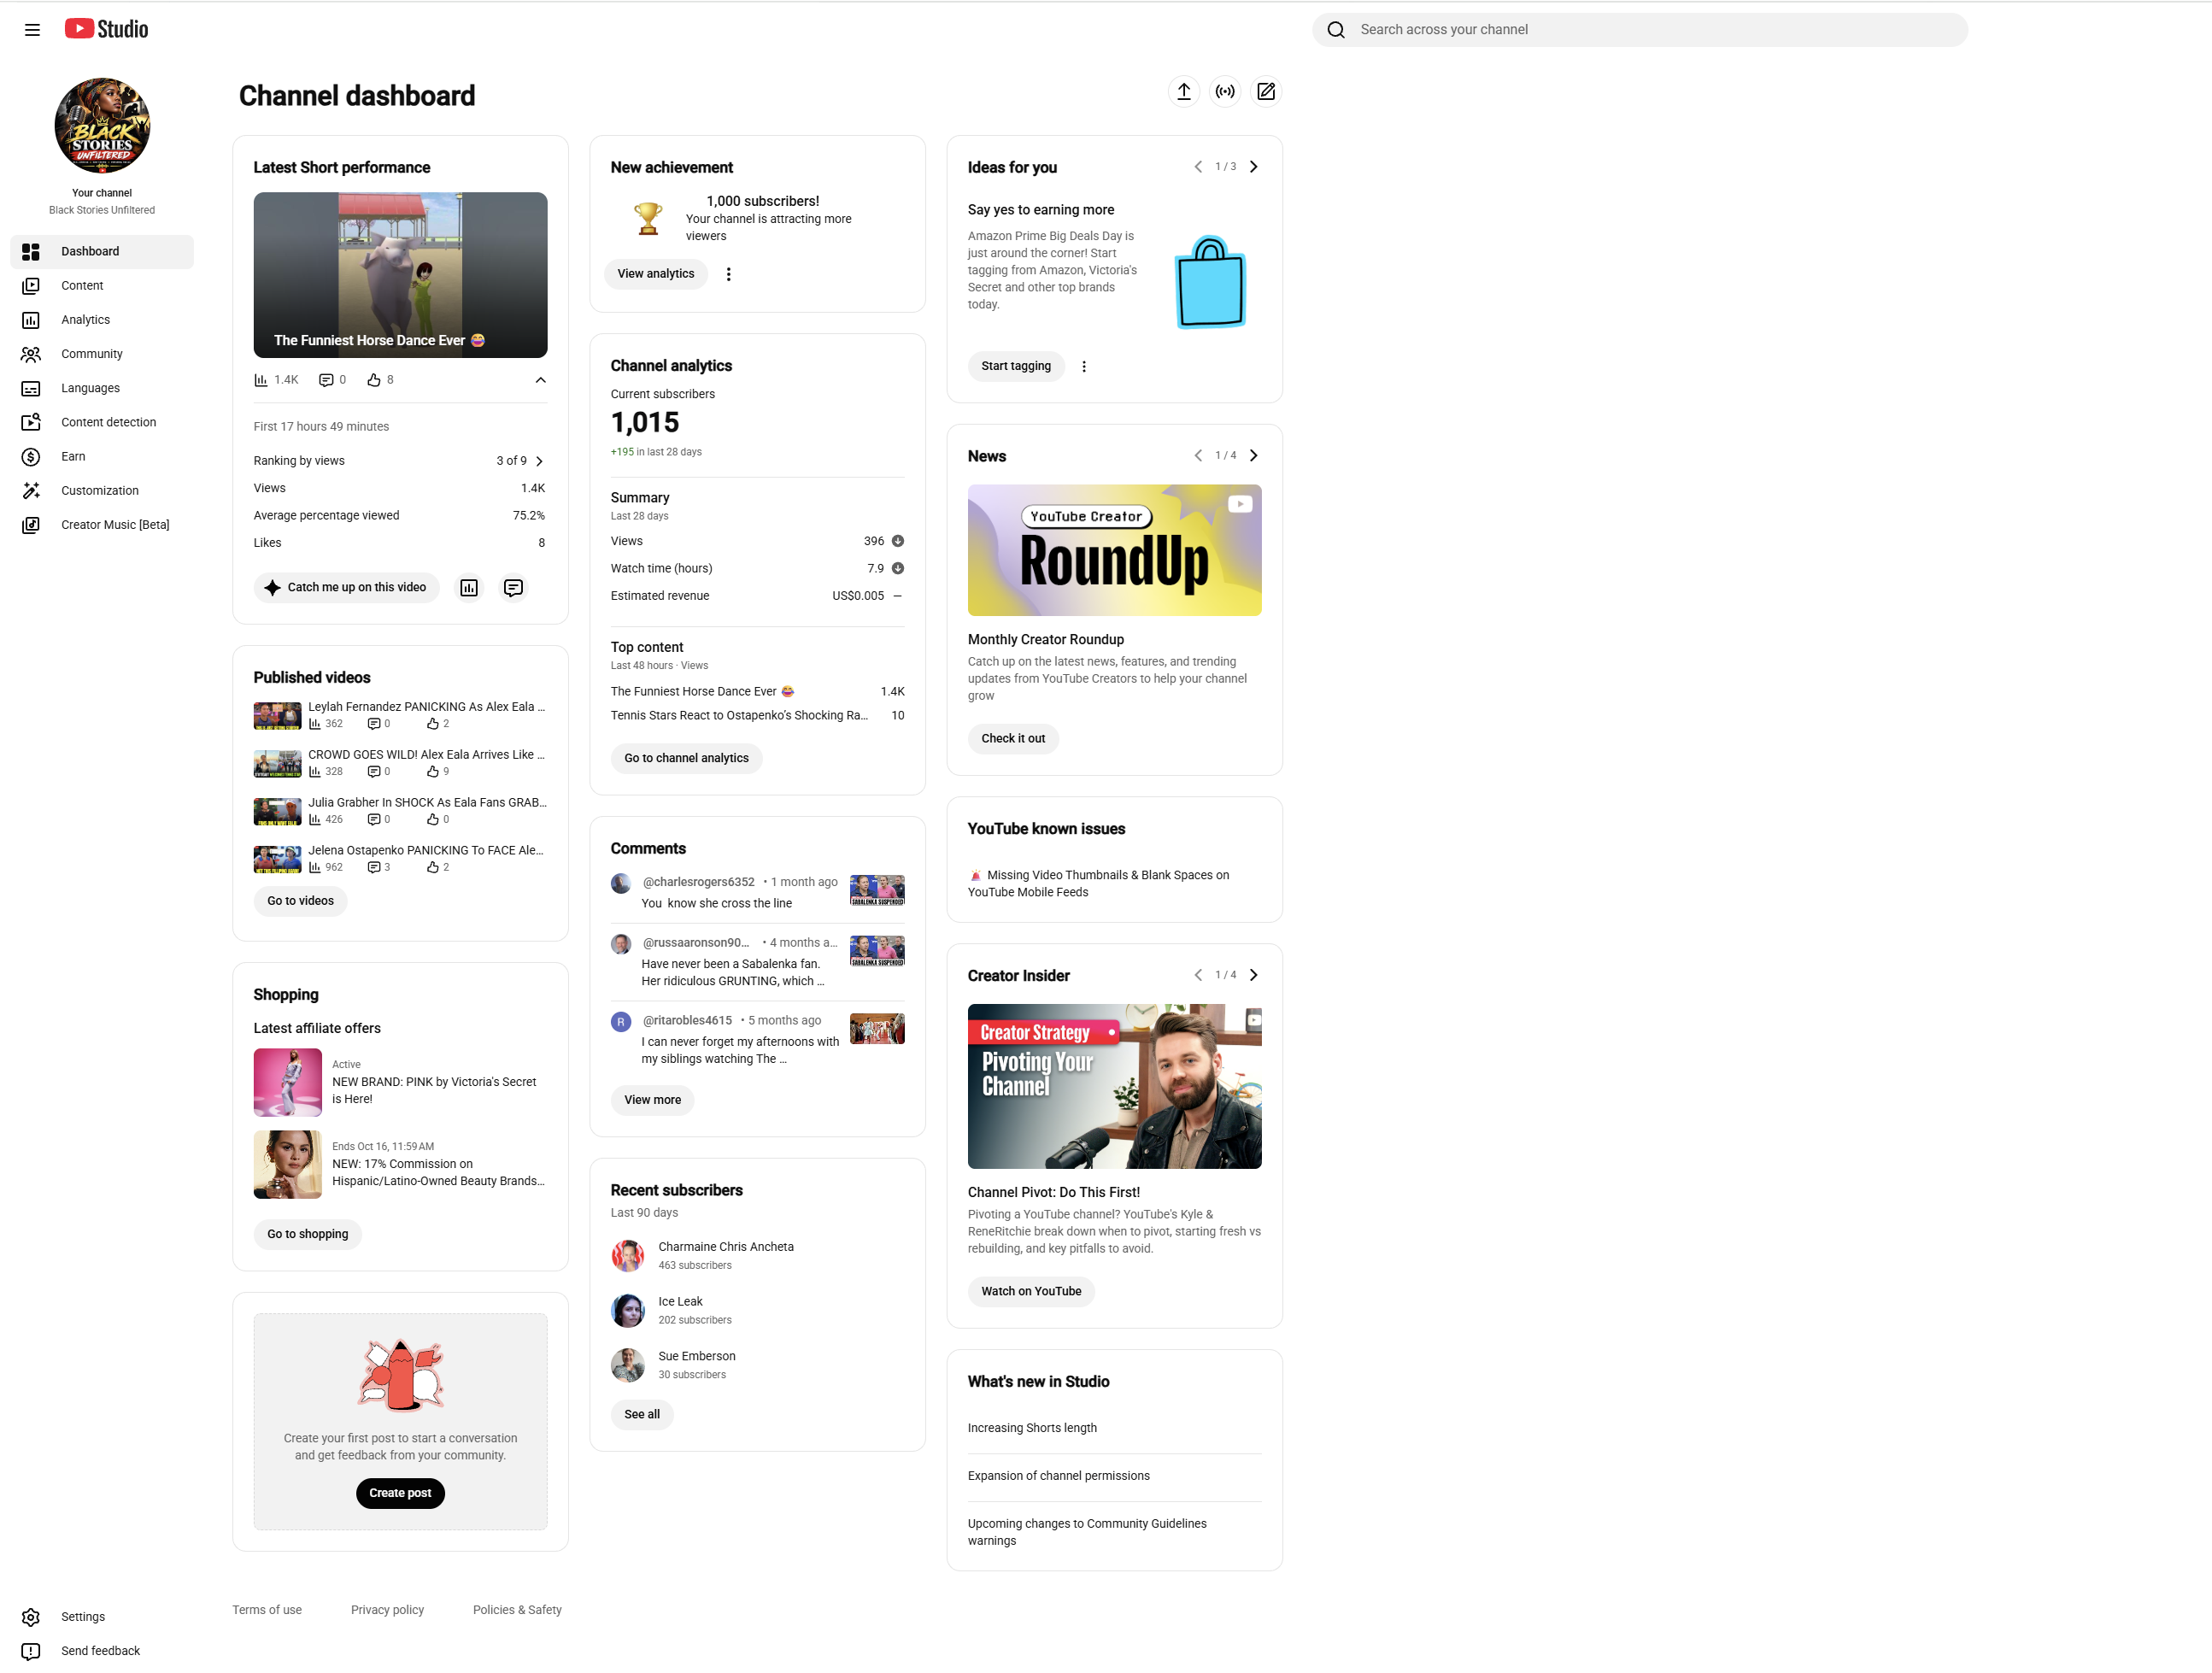This screenshot has height=1673, width=2212.
Task: Go to next News card
Action: 1253,456
